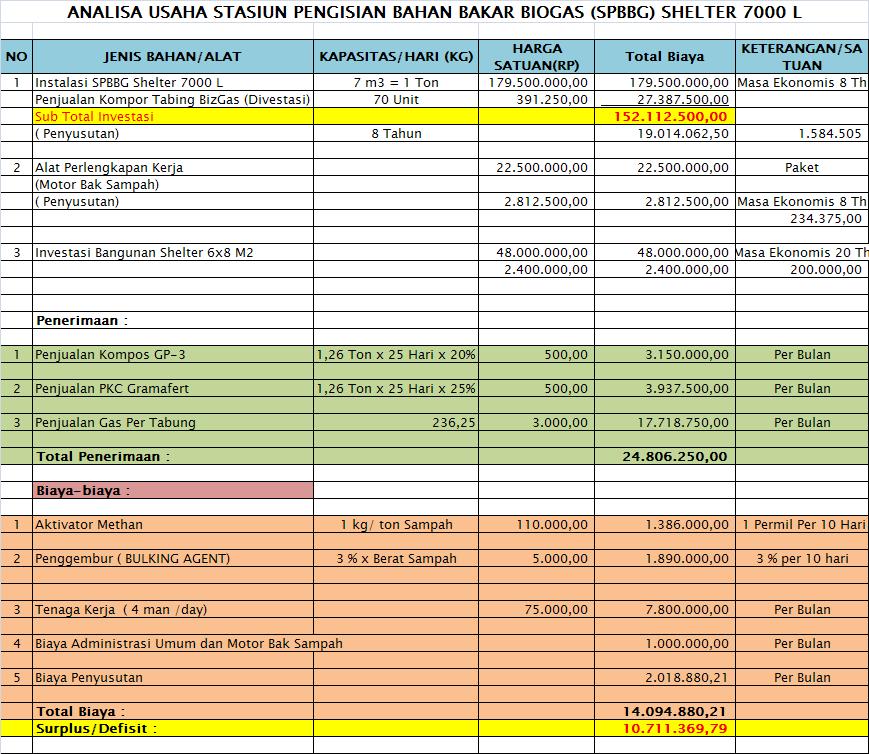Select the yellow 'Sub Total Investasi' cell
This screenshot has width=869, height=754.
click(173, 116)
